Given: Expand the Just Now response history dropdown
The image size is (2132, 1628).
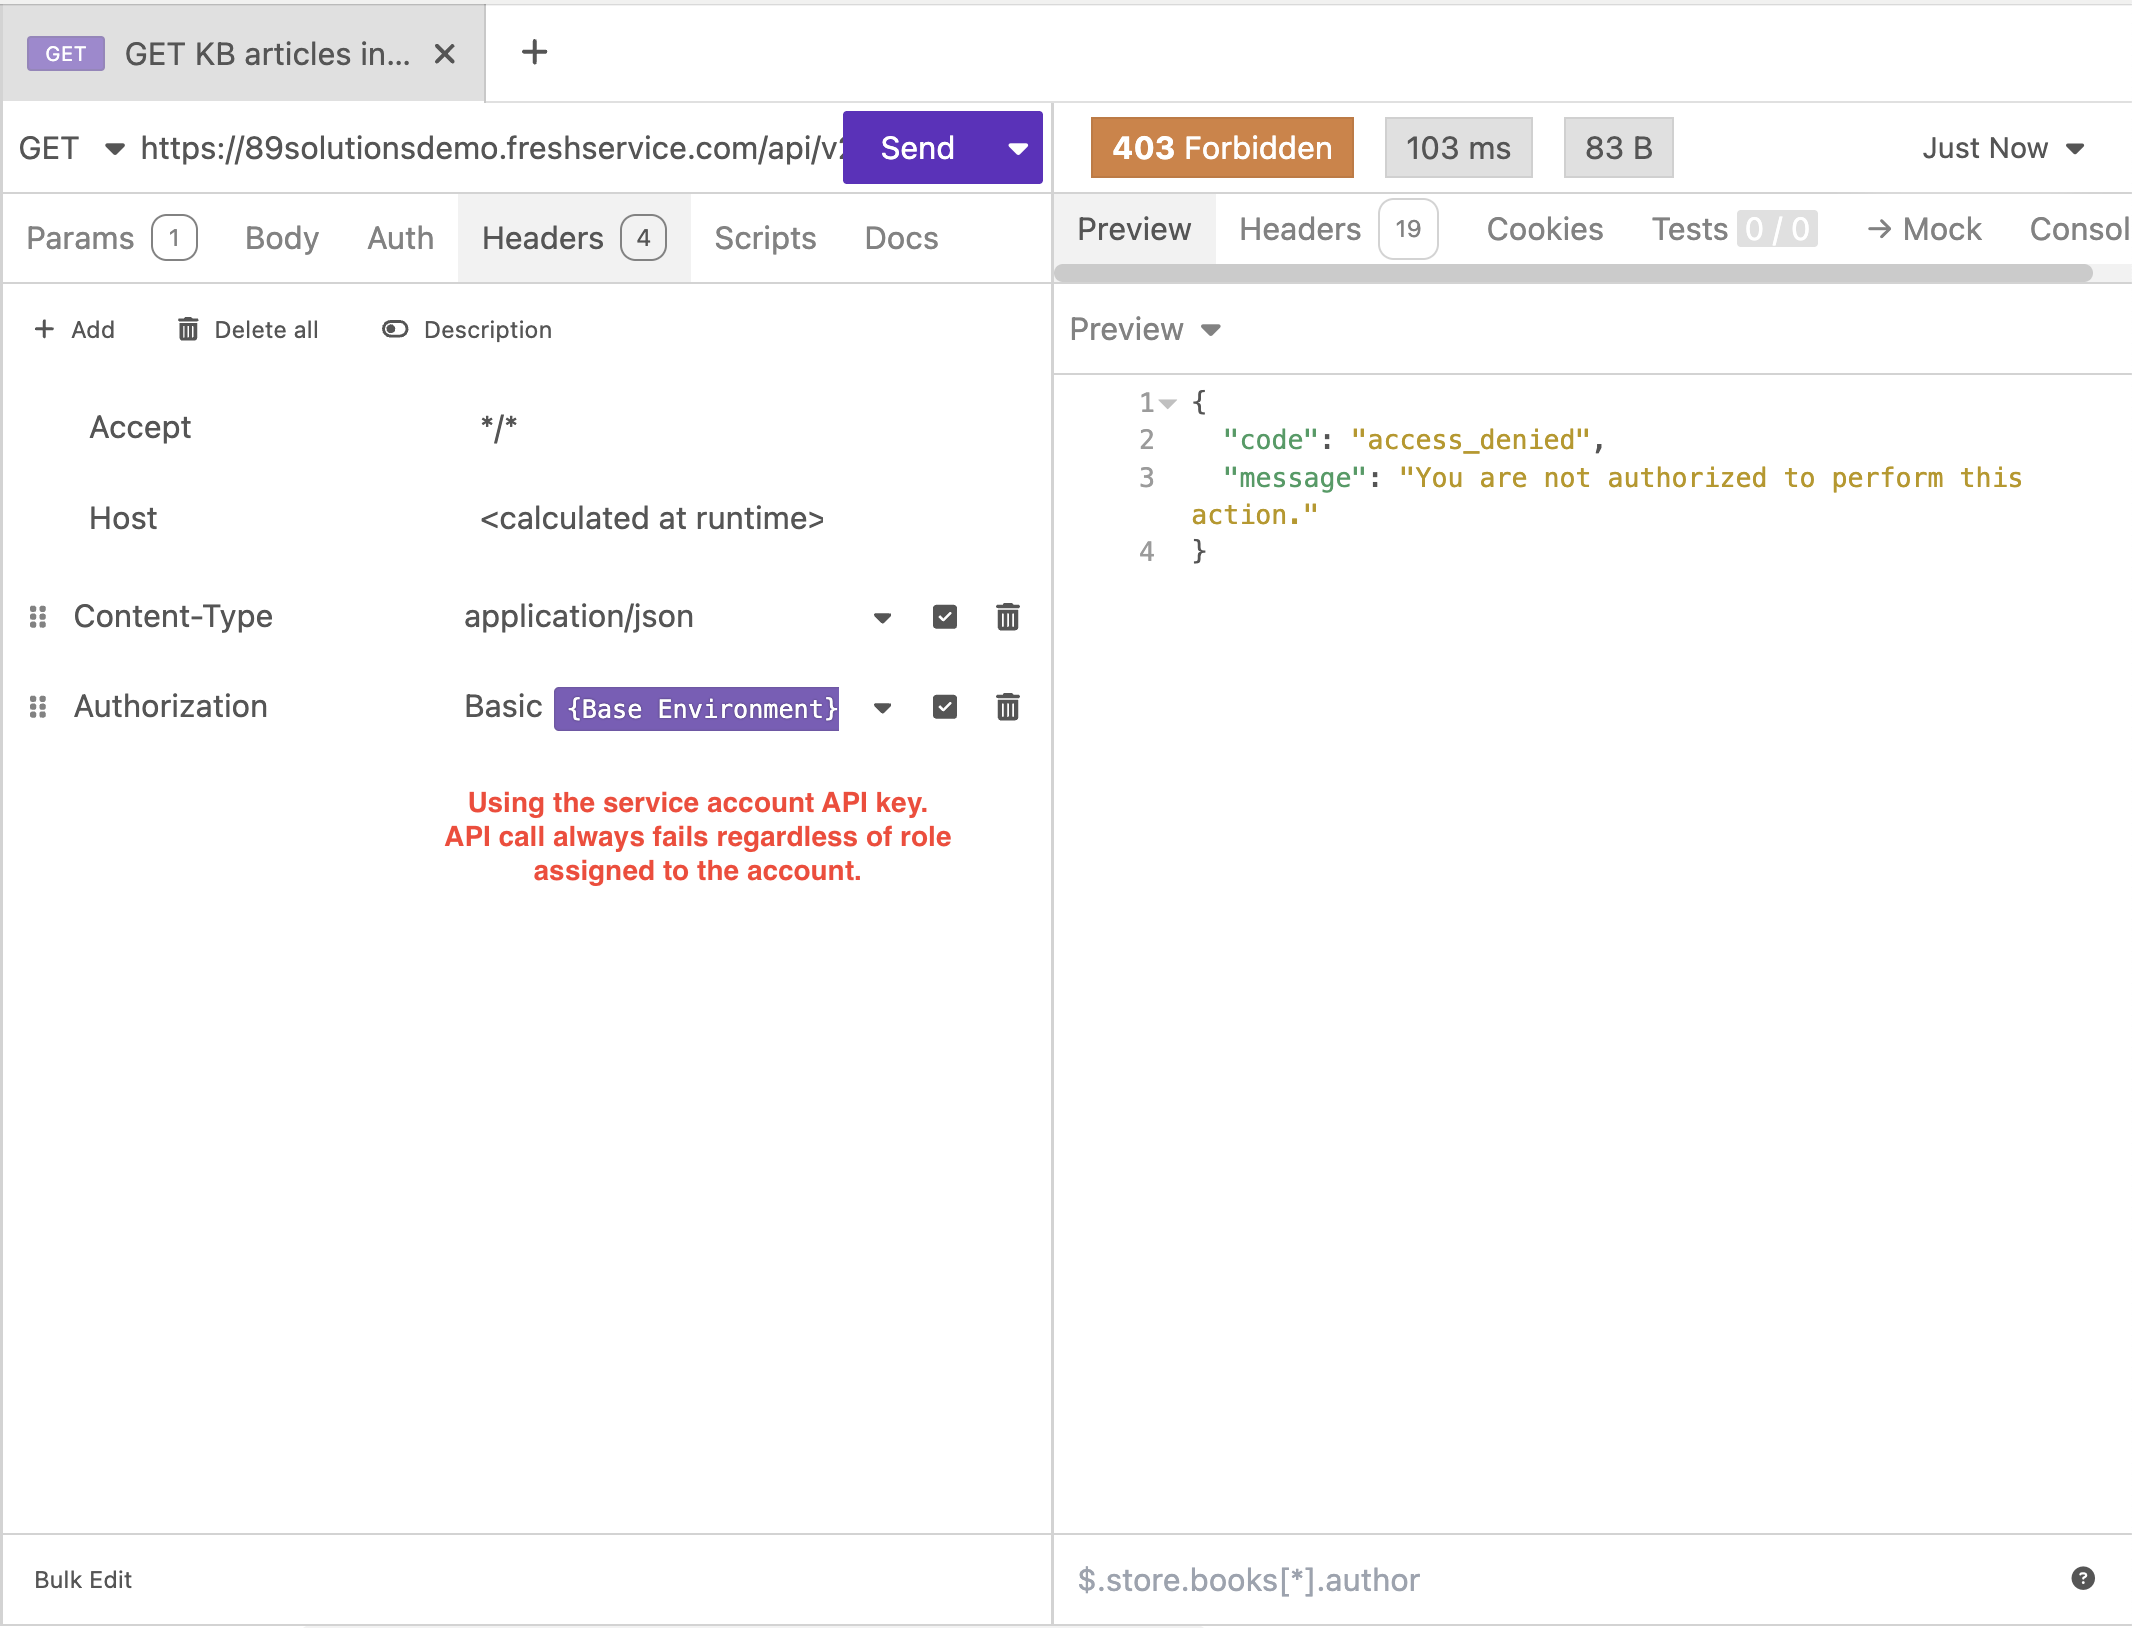Looking at the screenshot, I should (x=2003, y=148).
